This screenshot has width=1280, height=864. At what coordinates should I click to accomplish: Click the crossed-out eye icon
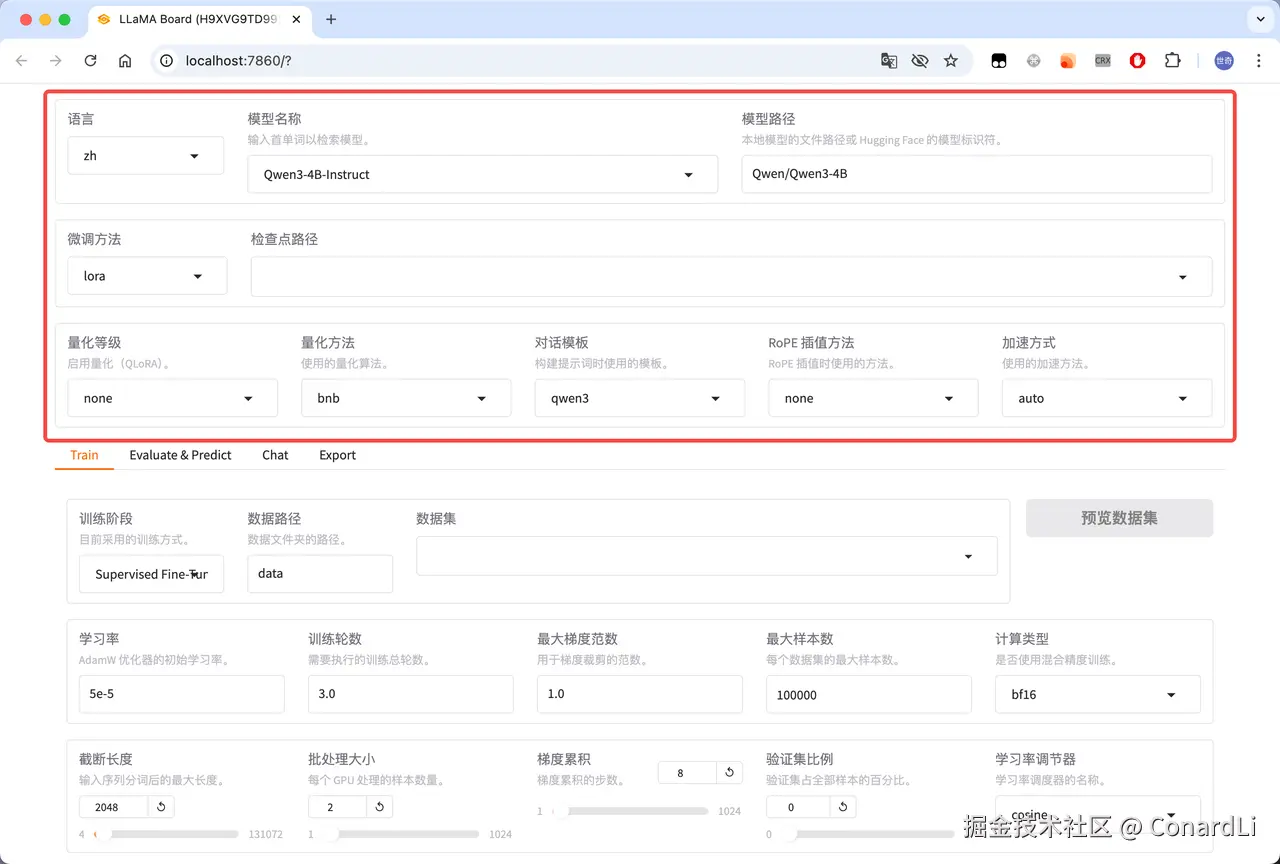coord(920,61)
